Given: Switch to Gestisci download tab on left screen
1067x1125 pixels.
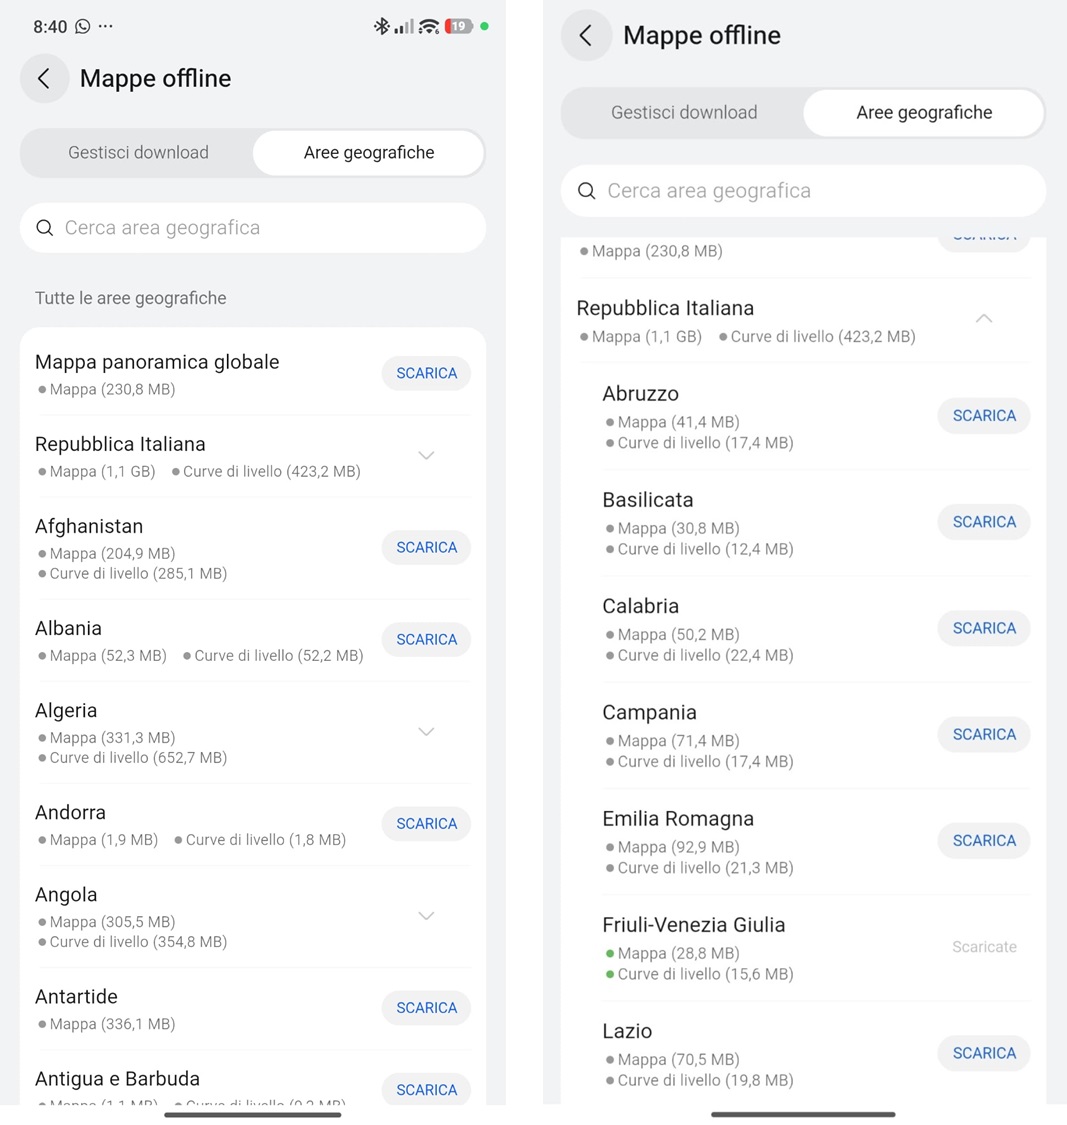Looking at the screenshot, I should point(138,153).
